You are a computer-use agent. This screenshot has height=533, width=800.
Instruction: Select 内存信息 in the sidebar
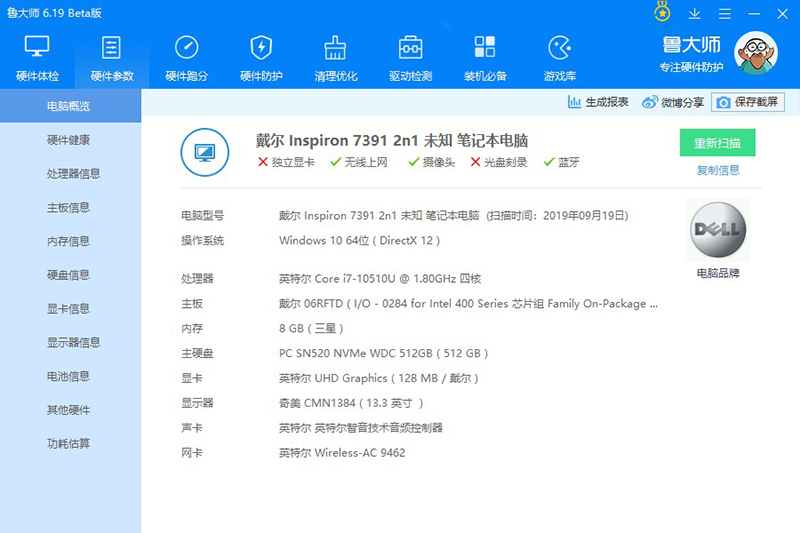[70, 241]
